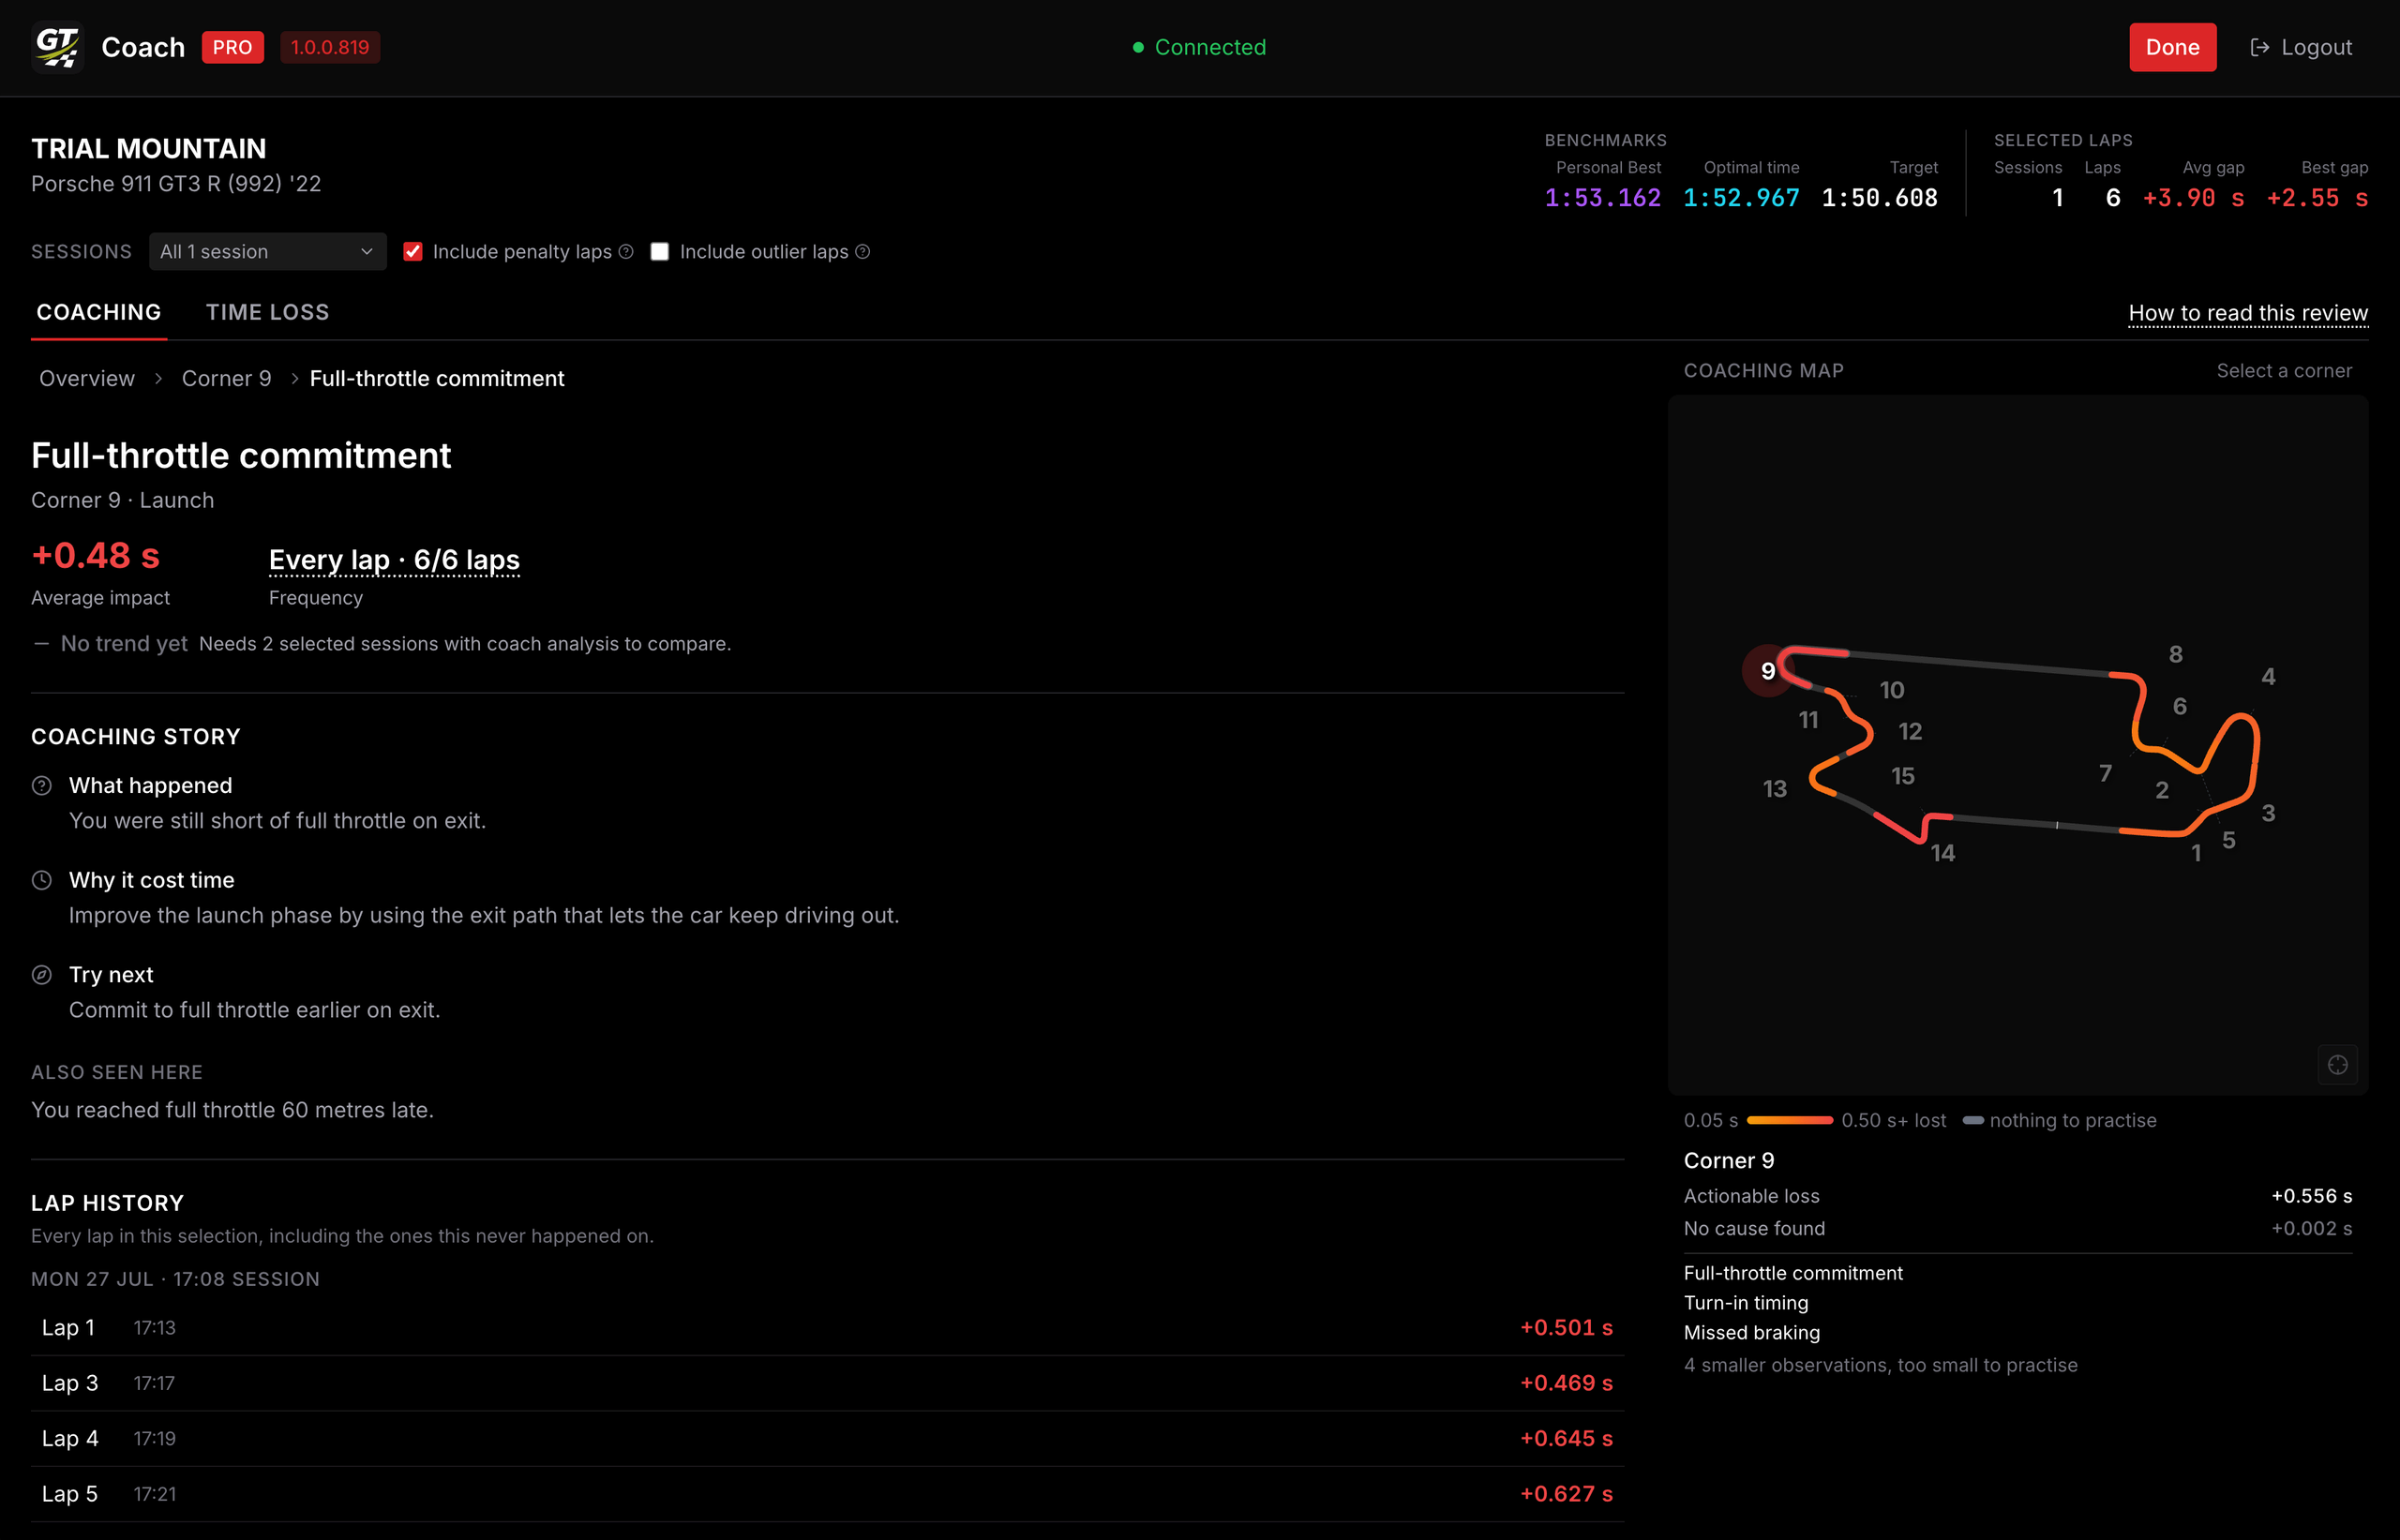The height and width of the screenshot is (1540, 2400).
Task: Click the compass icon beside Try next
Action: [x=41, y=975]
